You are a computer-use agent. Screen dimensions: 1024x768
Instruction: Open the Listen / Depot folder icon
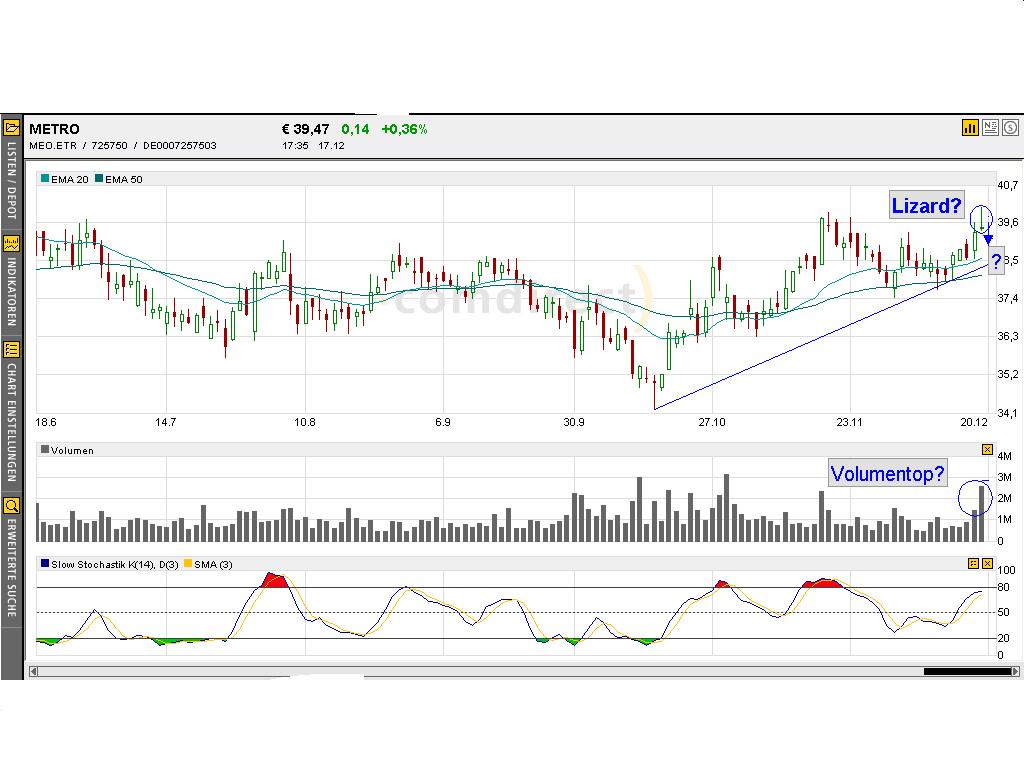click(11, 126)
